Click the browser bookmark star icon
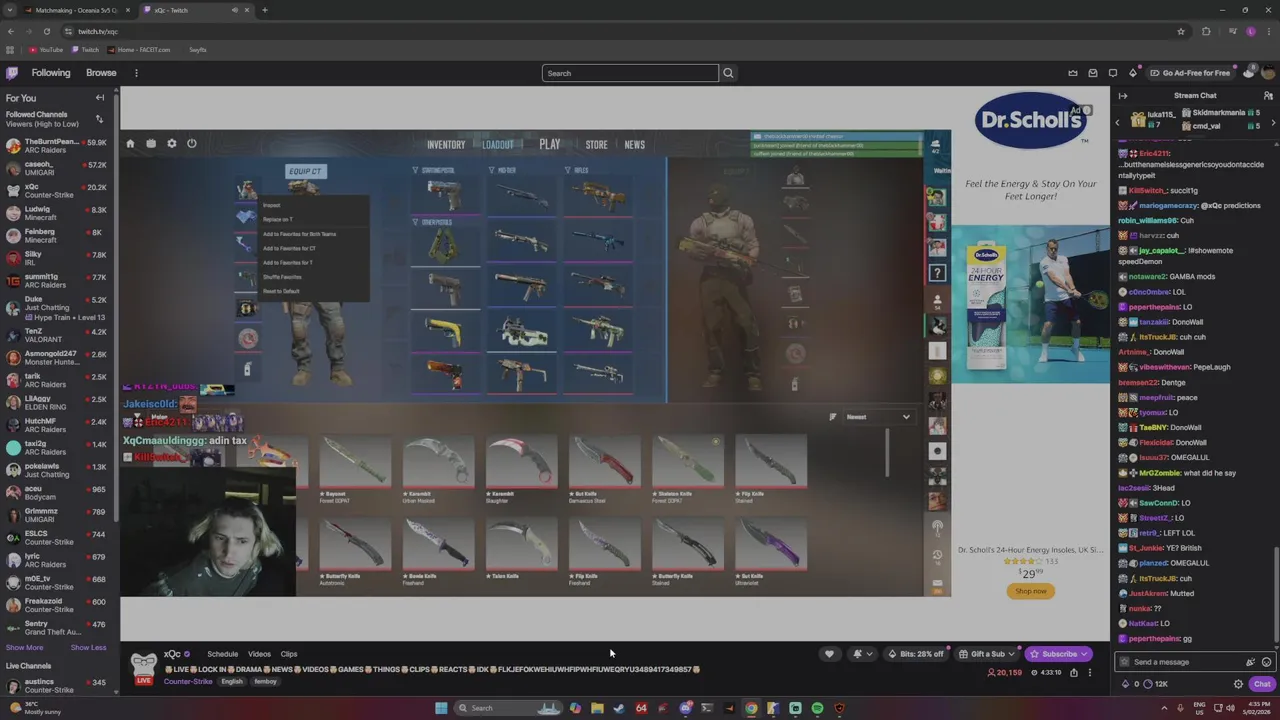 pyautogui.click(x=1181, y=31)
